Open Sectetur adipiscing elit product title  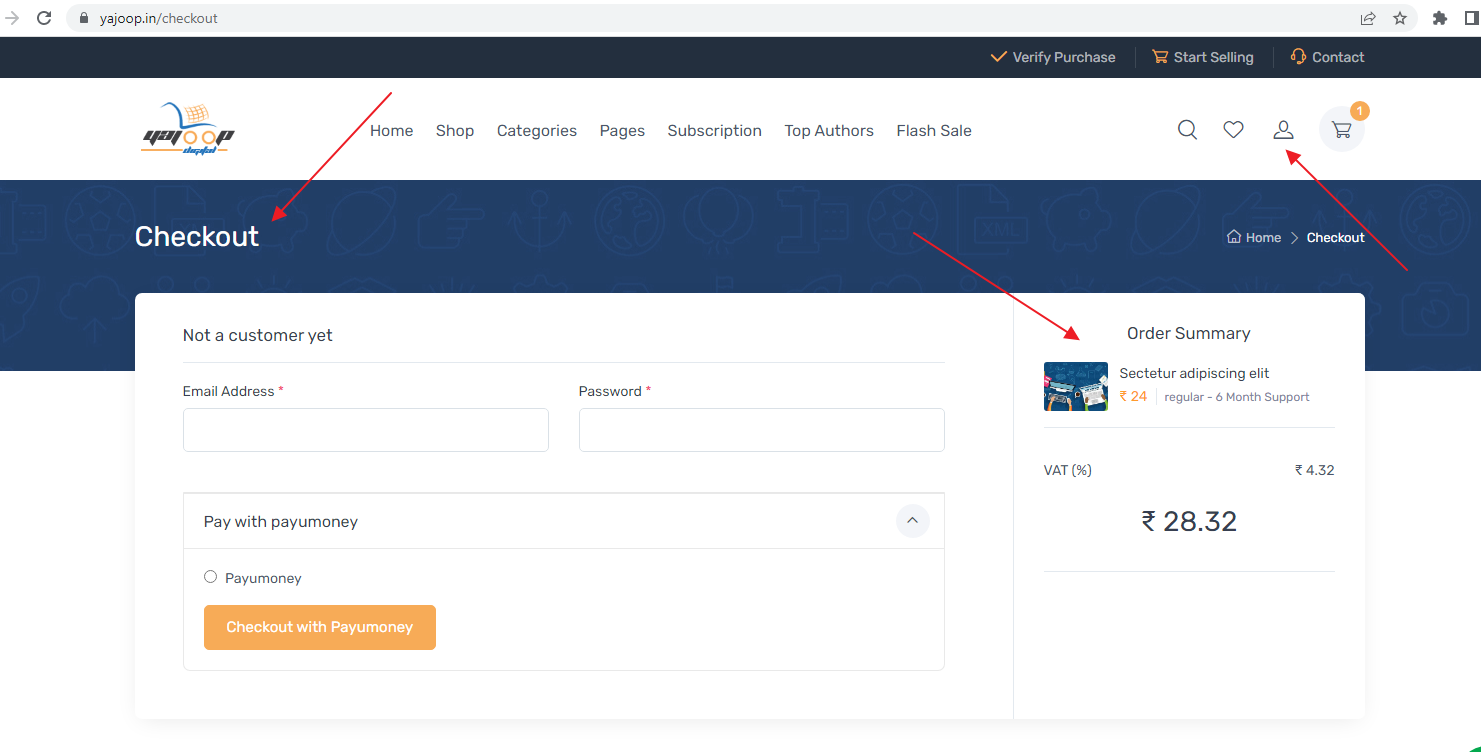point(1194,373)
